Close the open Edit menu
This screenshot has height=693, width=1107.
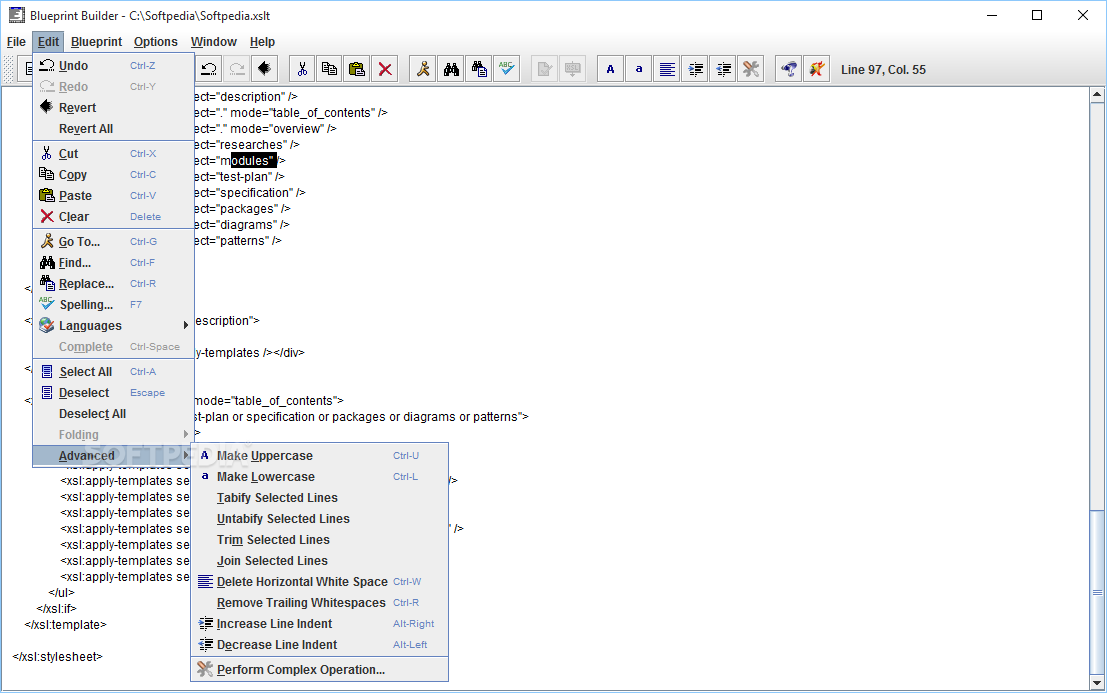click(48, 42)
